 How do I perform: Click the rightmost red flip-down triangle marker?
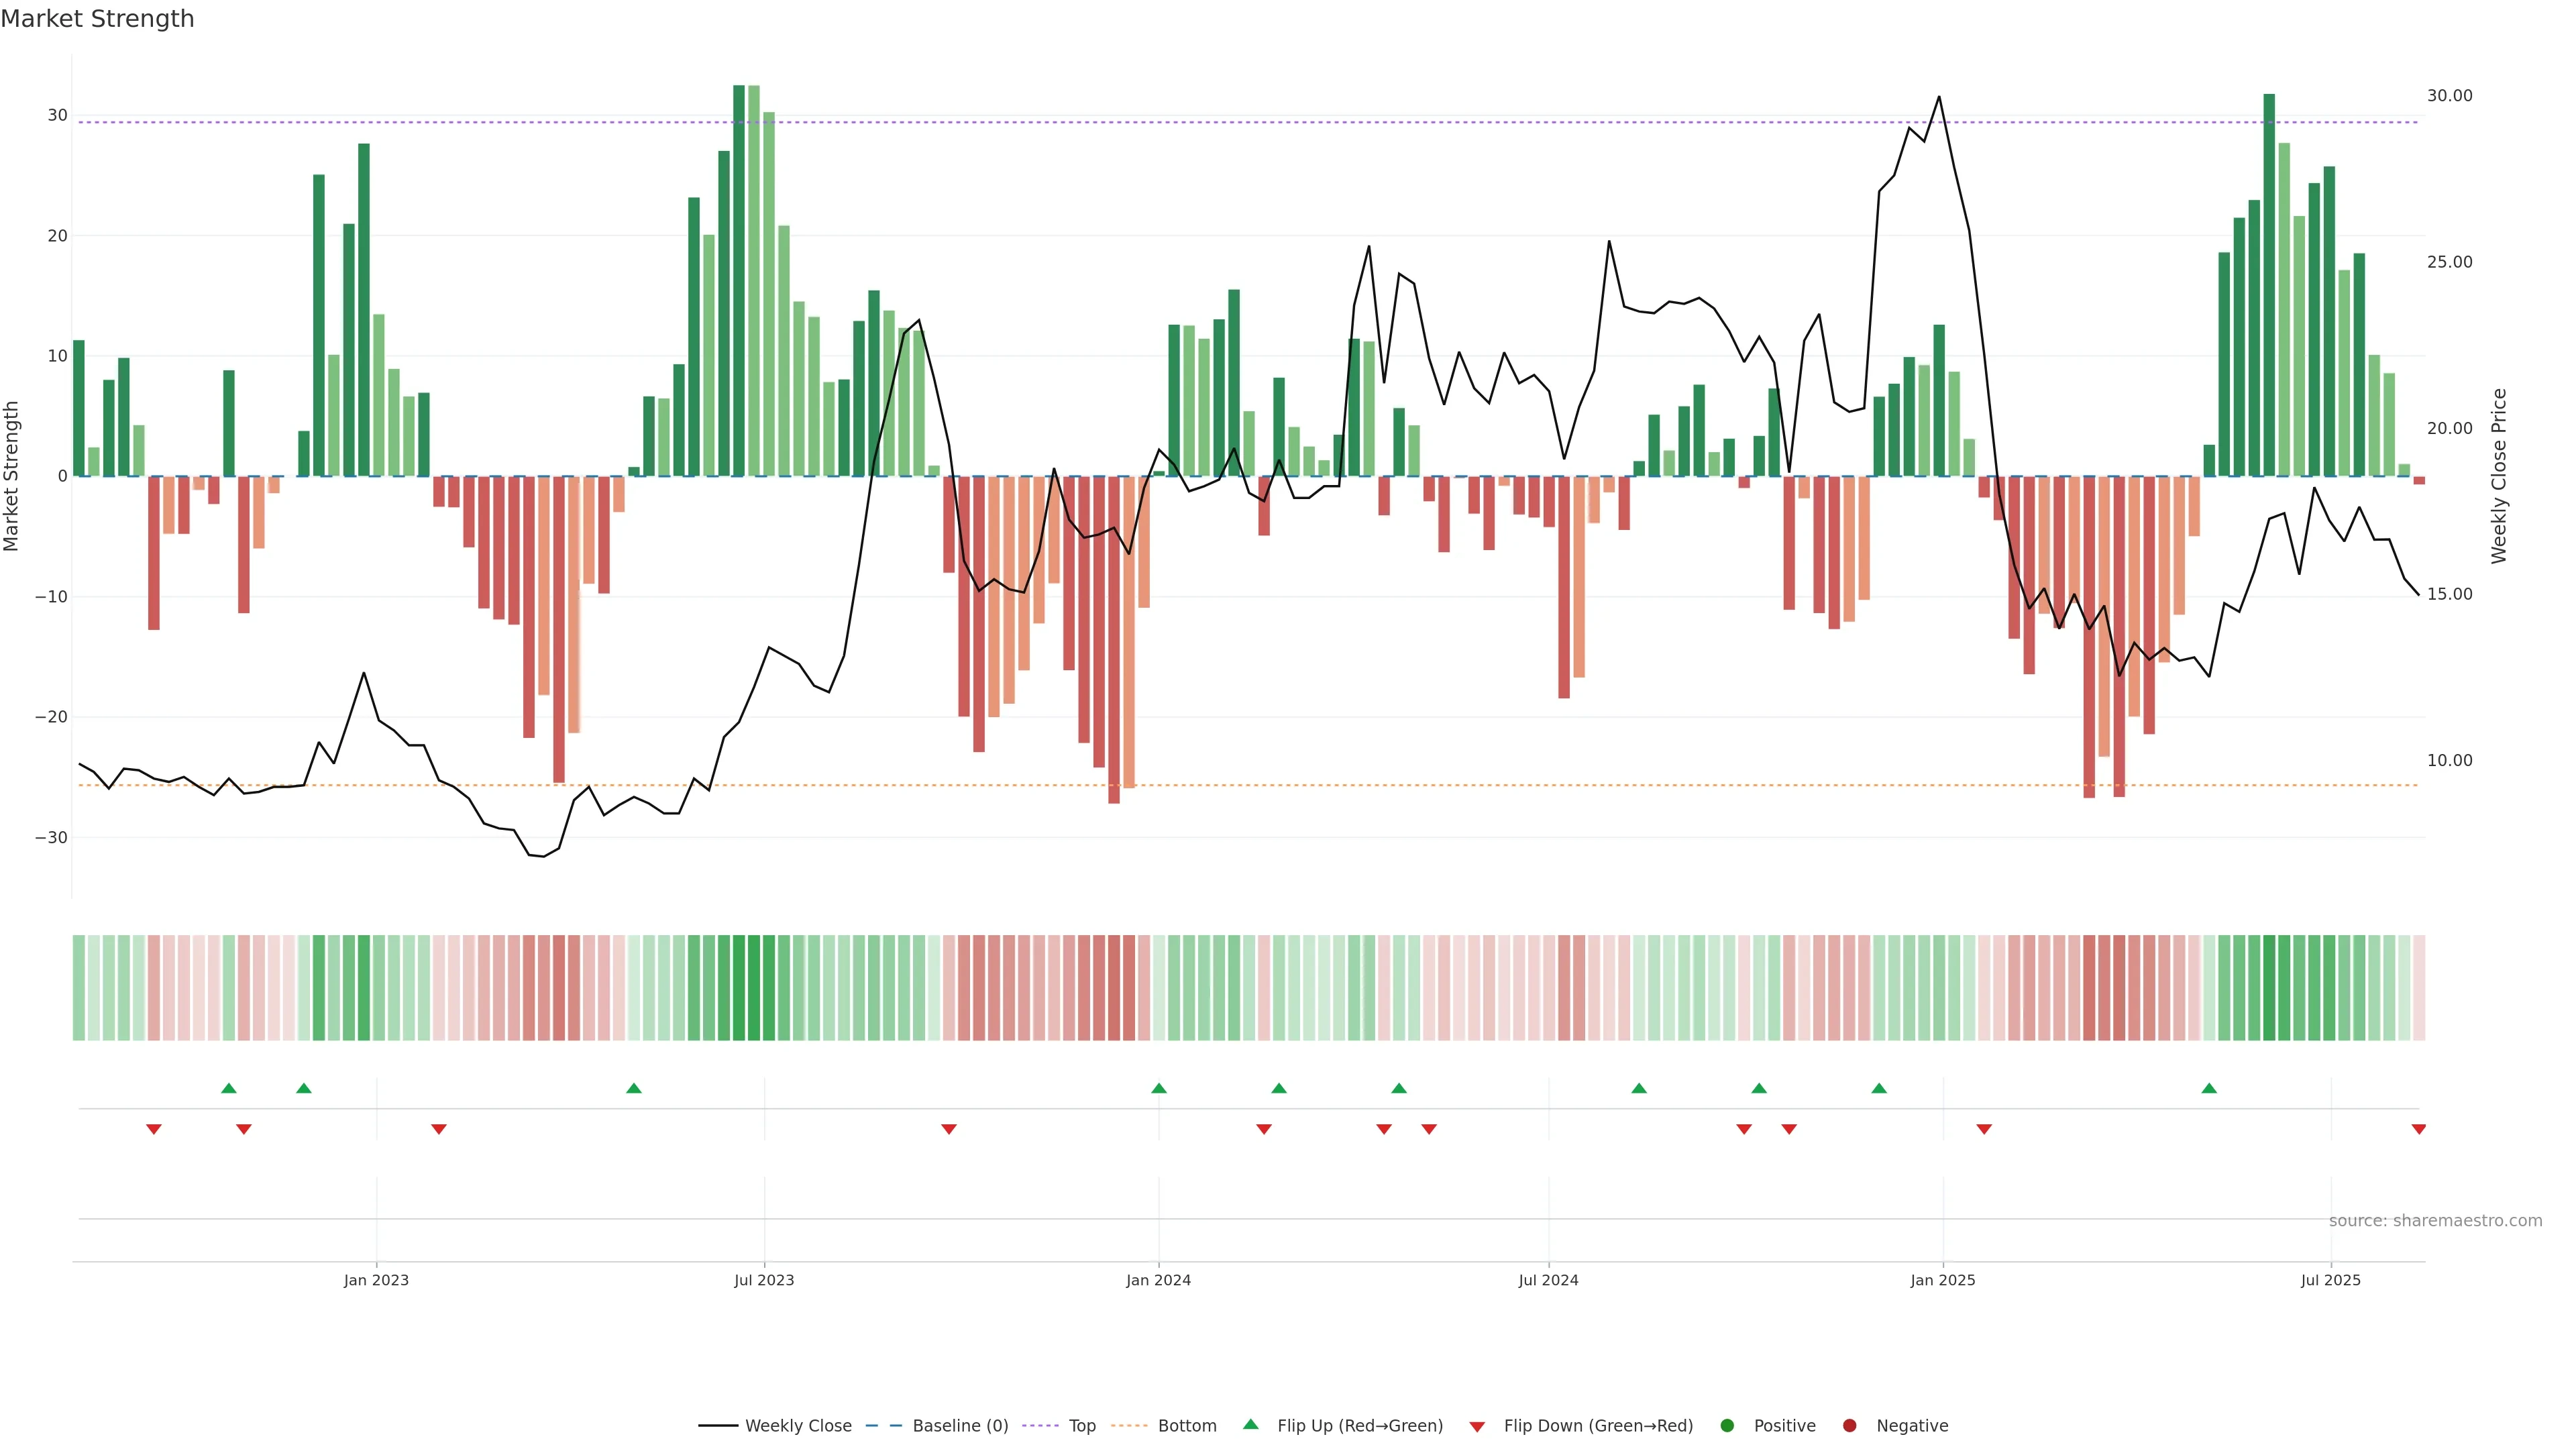[x=2418, y=1129]
